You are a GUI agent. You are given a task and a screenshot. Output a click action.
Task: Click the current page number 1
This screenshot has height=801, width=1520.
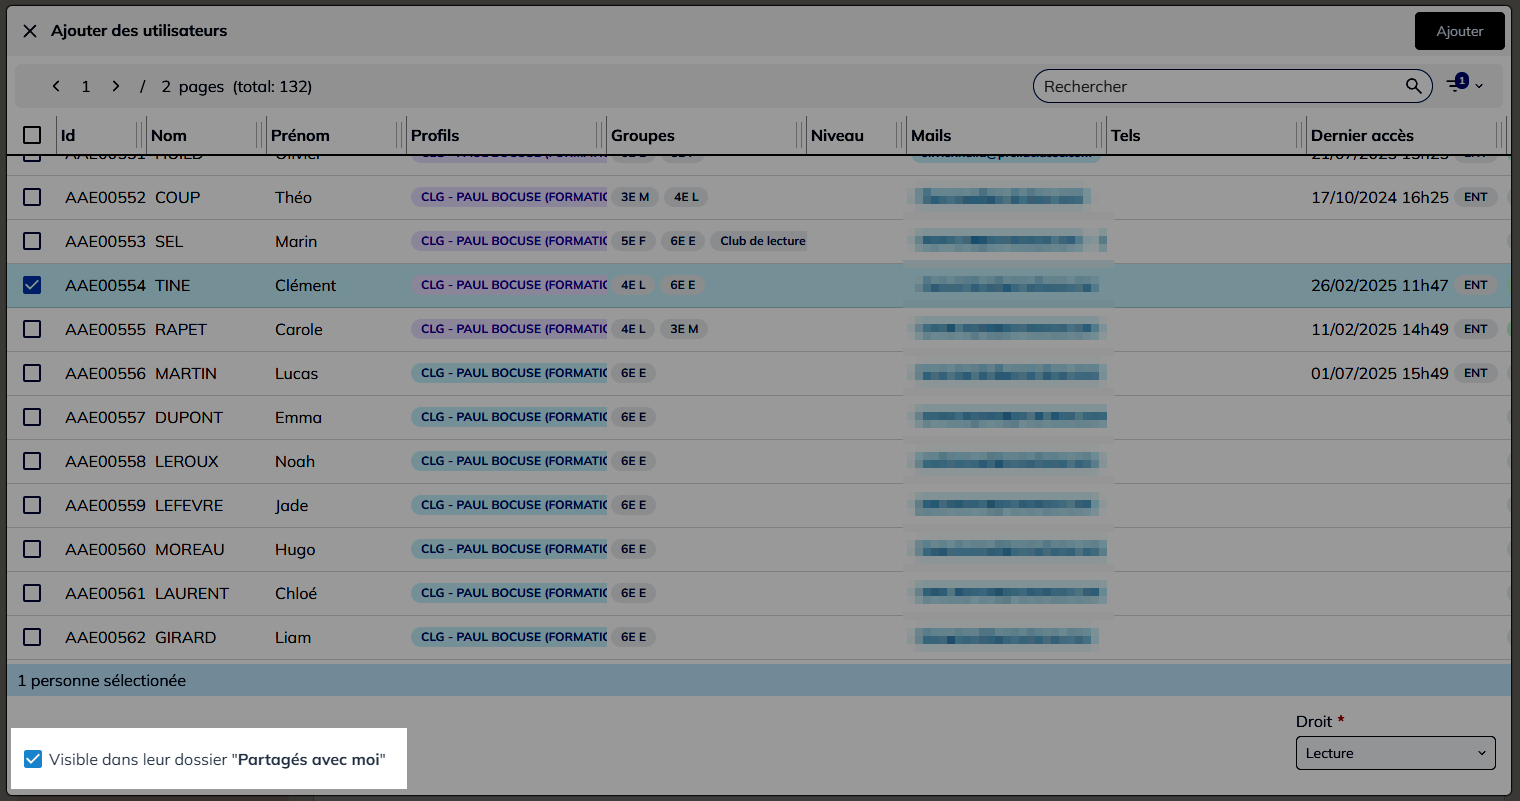[x=86, y=86]
